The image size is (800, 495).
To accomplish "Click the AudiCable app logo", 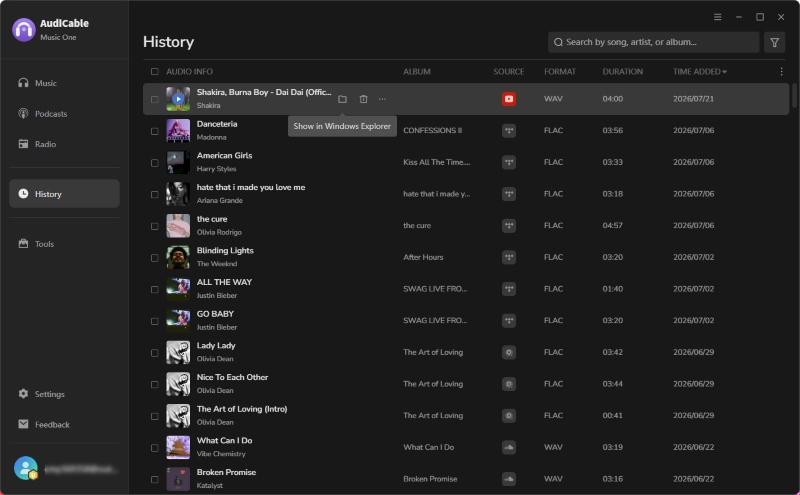I will 23,30.
